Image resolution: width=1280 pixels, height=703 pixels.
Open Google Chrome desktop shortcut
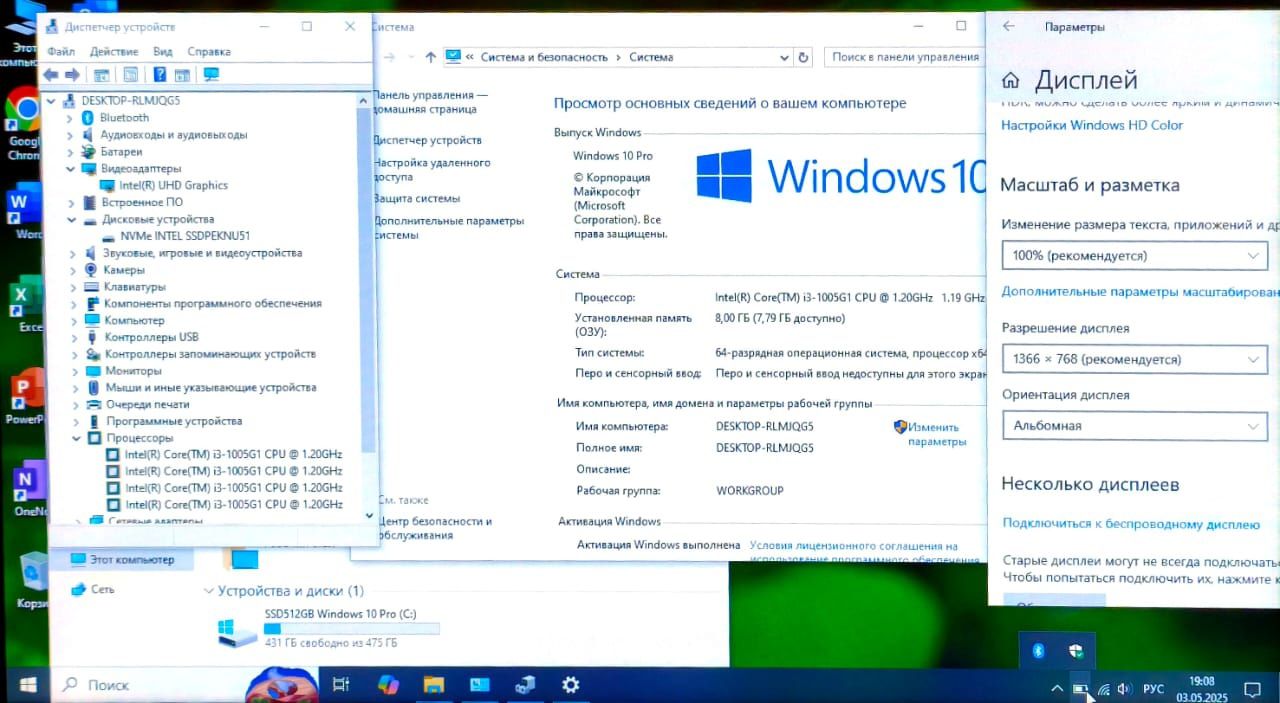click(23, 124)
